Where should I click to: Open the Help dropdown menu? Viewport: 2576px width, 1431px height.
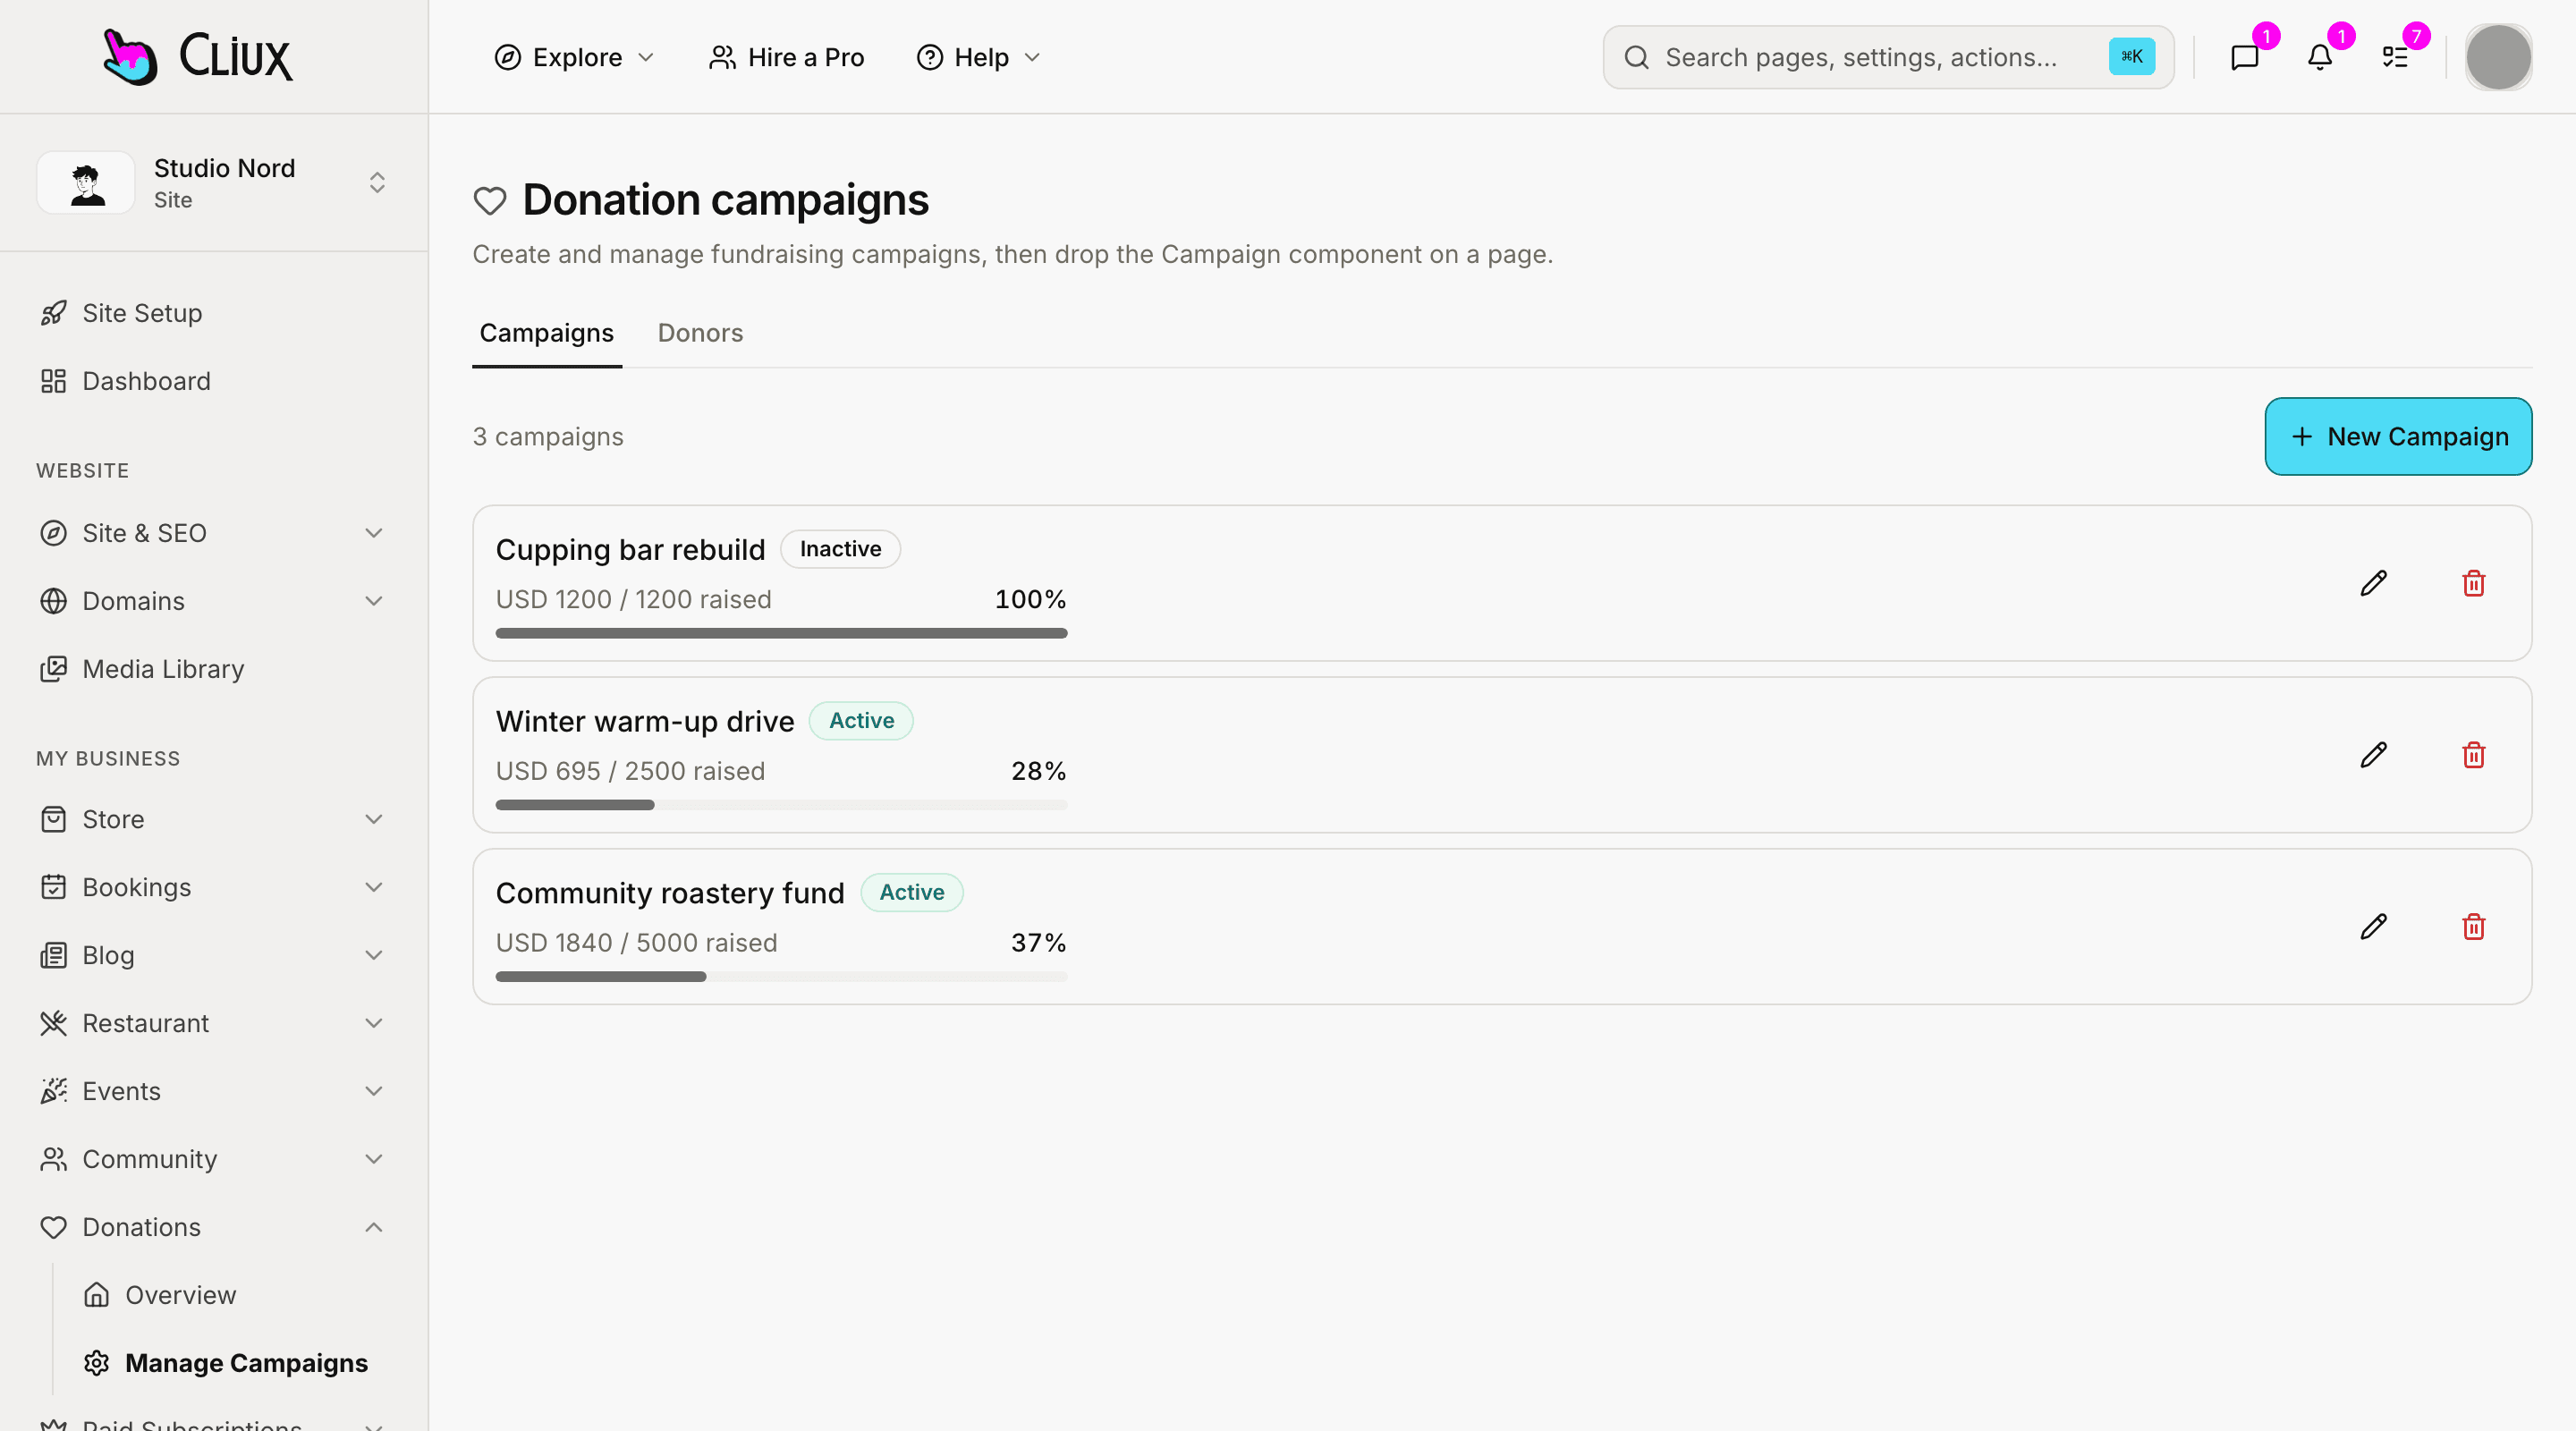(x=979, y=57)
